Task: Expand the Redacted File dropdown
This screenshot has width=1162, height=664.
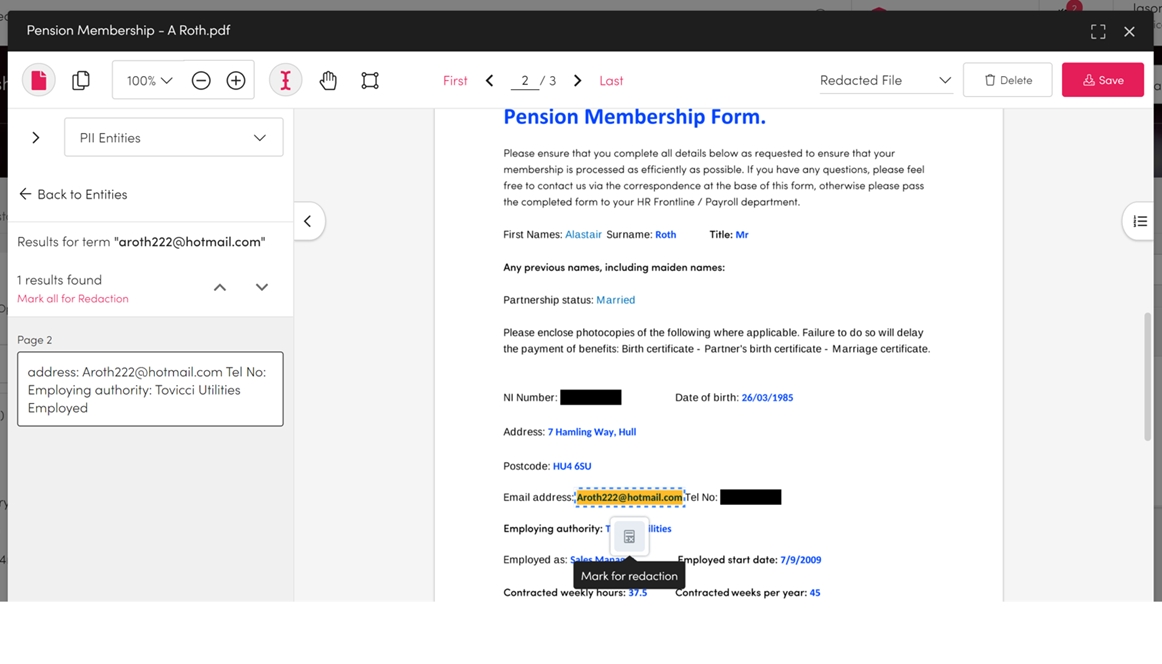Action: [885, 80]
